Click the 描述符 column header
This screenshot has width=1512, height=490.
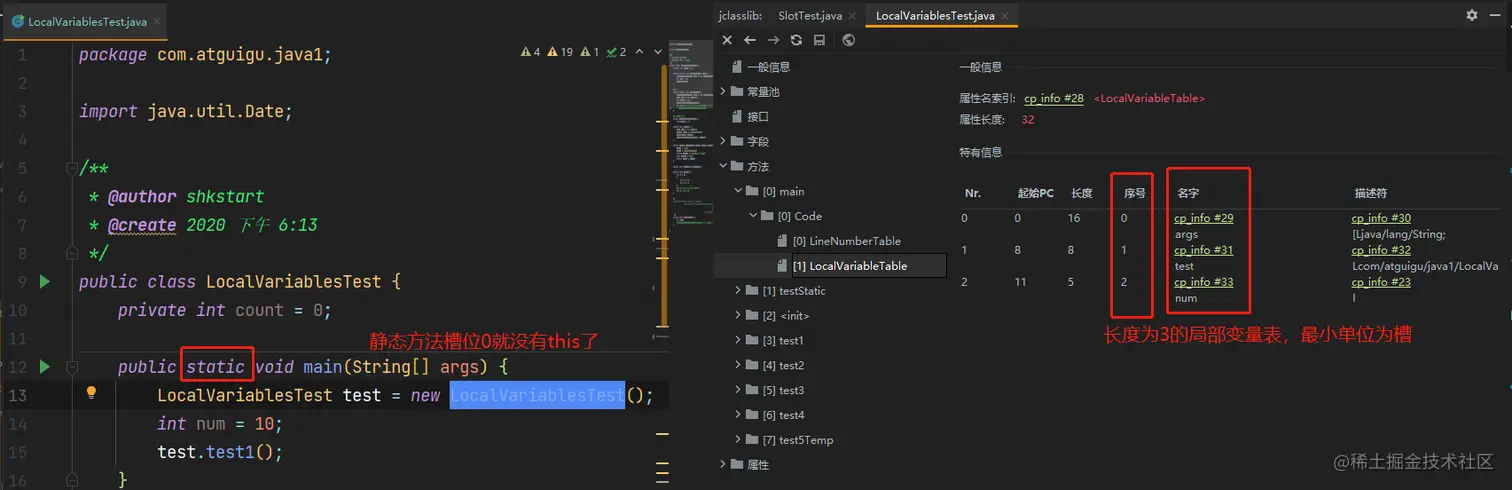tap(1371, 193)
